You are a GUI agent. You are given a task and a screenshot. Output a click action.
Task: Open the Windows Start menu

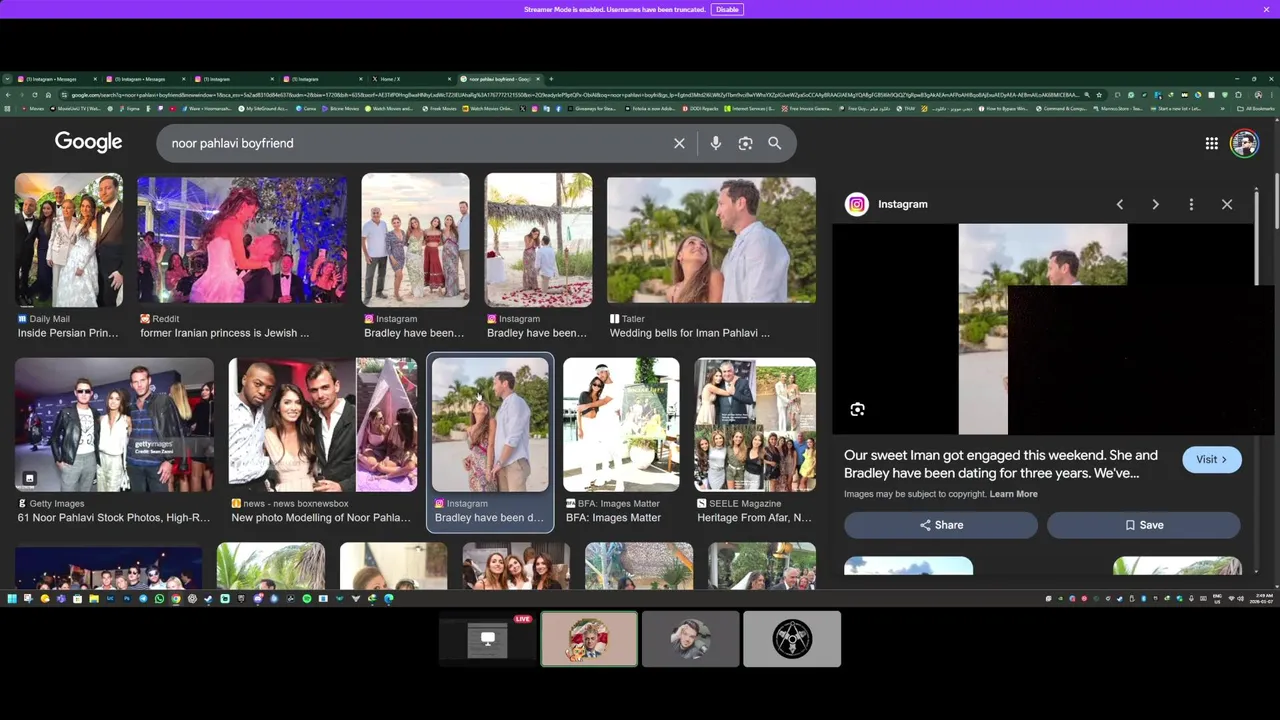(x=12, y=598)
